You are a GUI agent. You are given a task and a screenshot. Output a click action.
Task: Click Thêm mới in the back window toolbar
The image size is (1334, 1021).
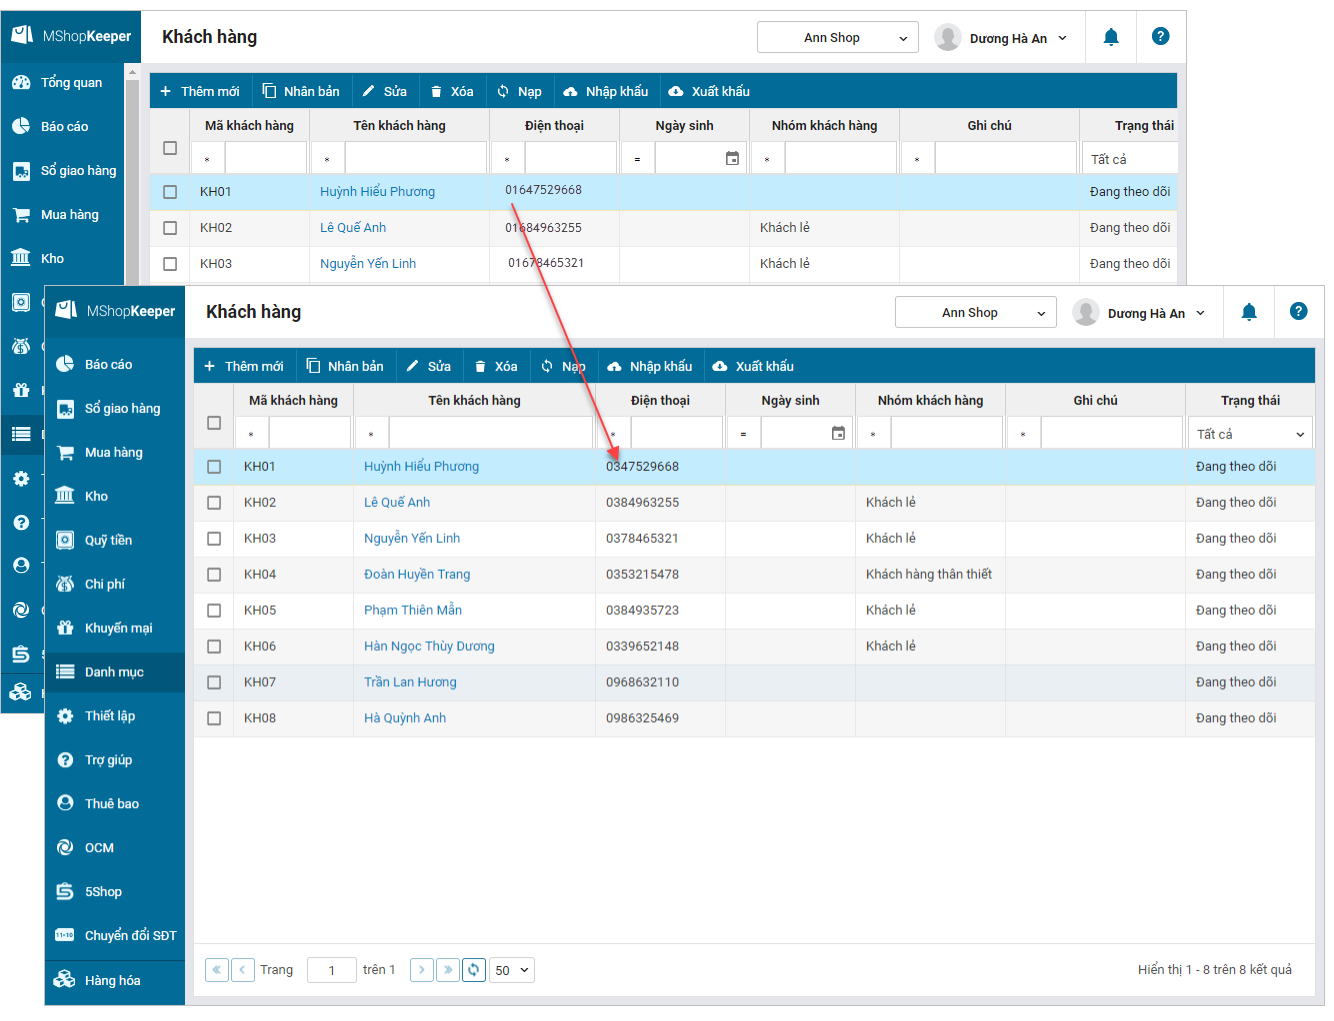[200, 91]
